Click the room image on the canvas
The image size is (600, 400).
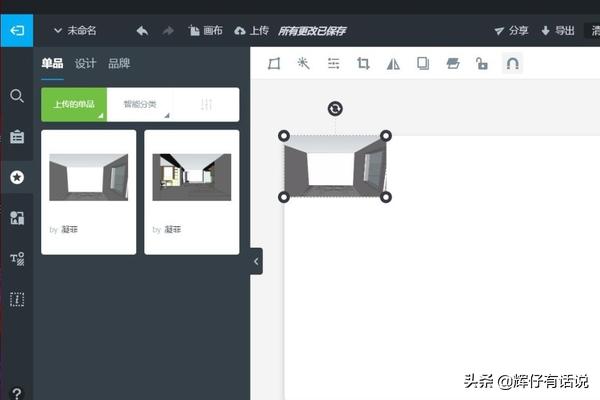click(335, 167)
